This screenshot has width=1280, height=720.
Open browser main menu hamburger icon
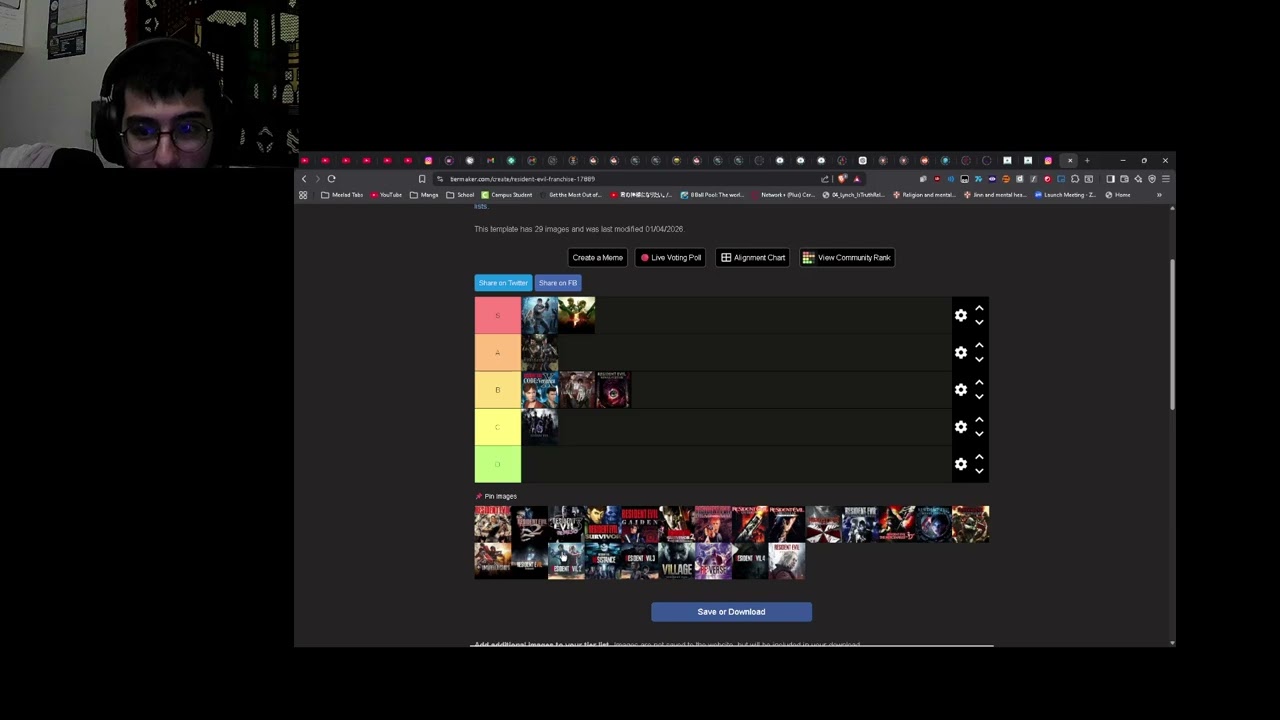click(1165, 179)
